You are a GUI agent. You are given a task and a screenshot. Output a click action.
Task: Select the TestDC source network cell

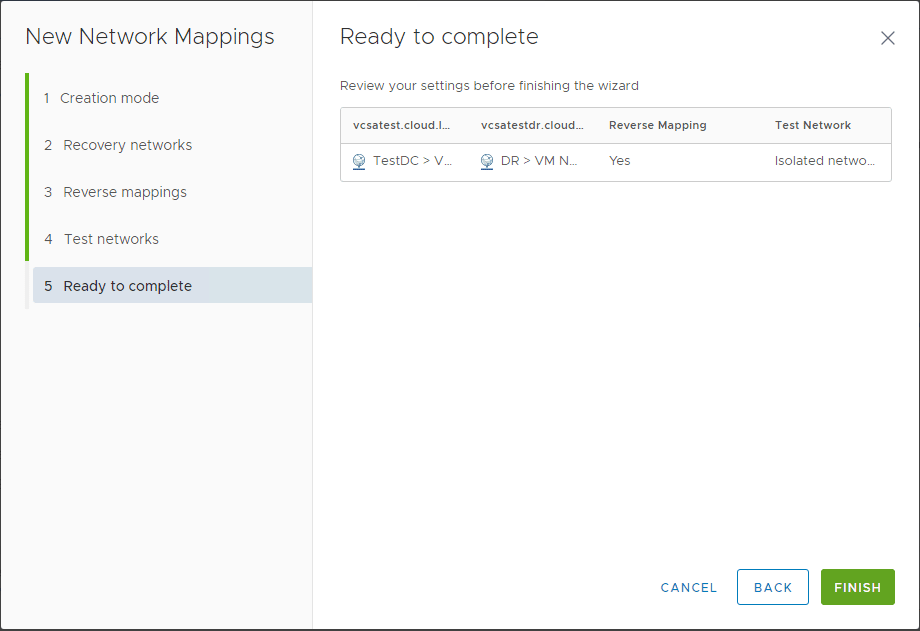point(412,161)
